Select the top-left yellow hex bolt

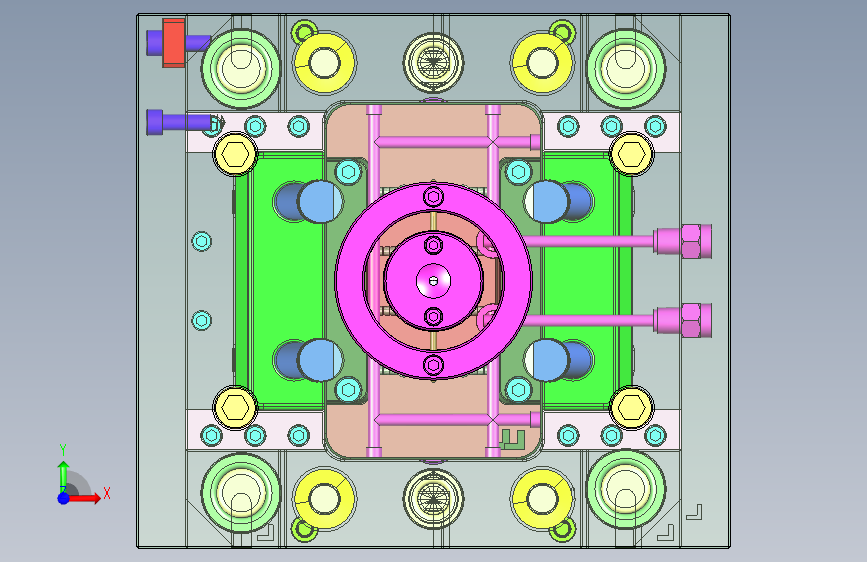pyautogui.click(x=236, y=154)
